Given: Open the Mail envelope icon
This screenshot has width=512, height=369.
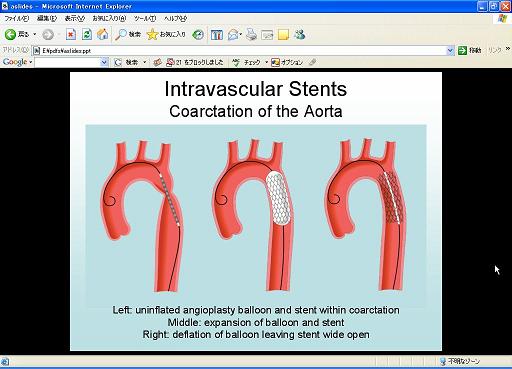Looking at the screenshot, I should (x=234, y=35).
